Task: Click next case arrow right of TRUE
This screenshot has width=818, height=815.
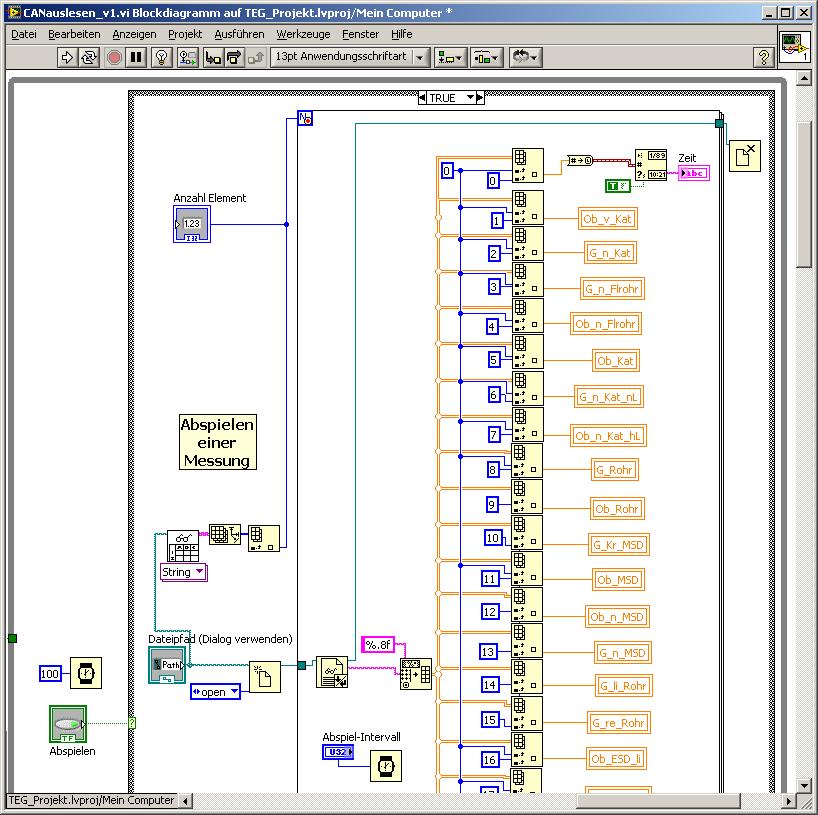Action: coord(480,98)
